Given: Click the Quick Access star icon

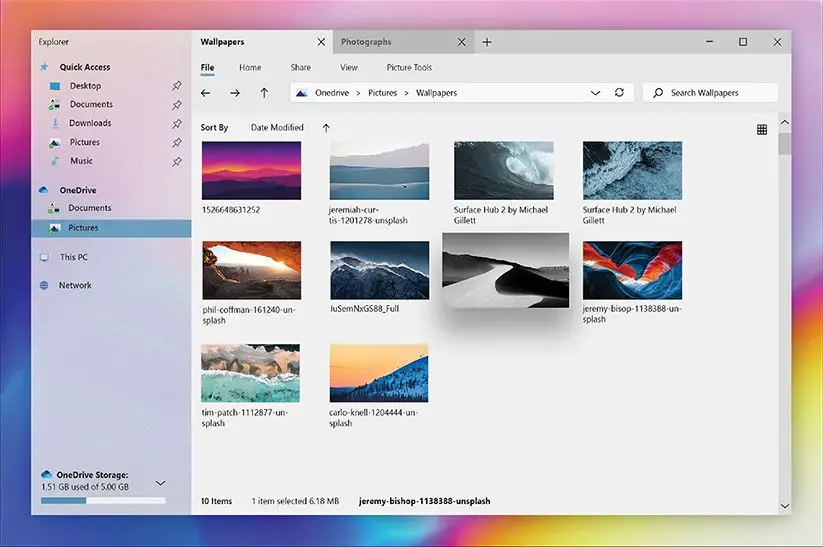Looking at the screenshot, I should [44, 67].
